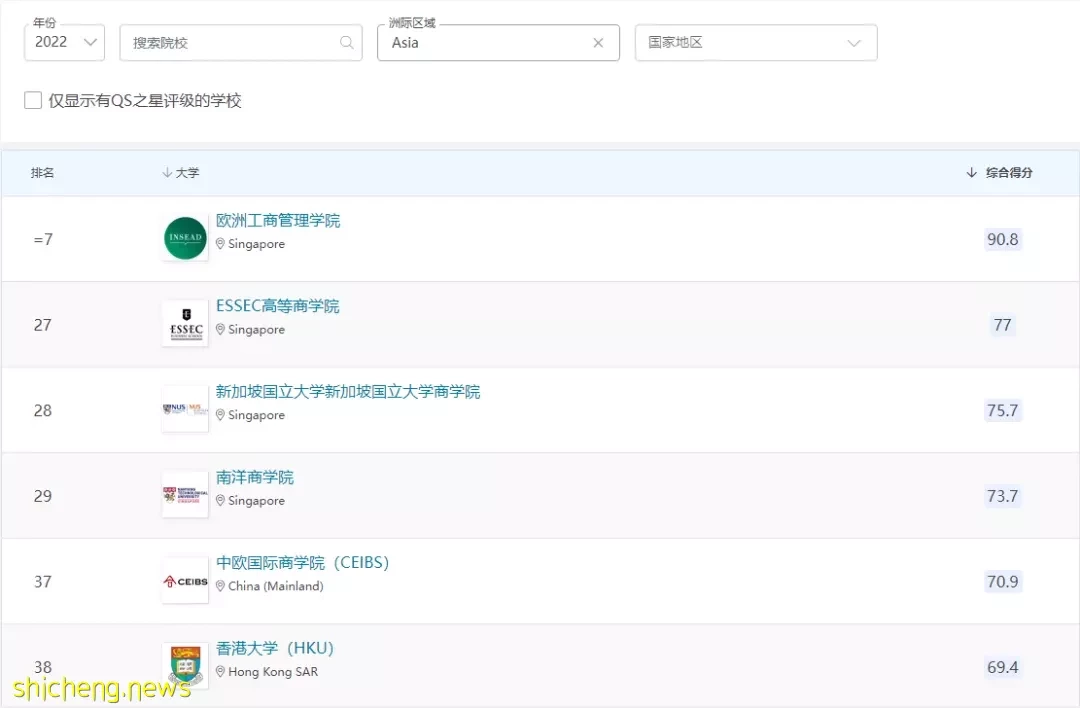
Task: Click the location pin beside Hong Kong SAR
Action: [220, 671]
